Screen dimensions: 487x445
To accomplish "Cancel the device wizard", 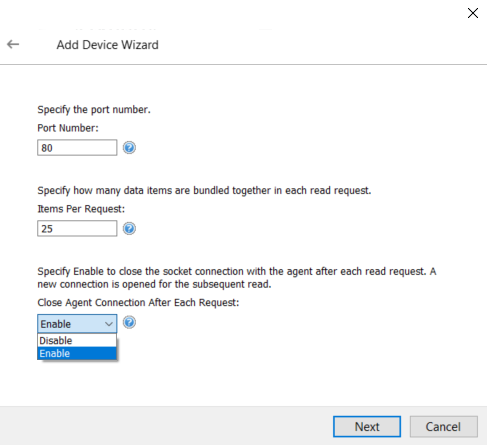I will (444, 427).
